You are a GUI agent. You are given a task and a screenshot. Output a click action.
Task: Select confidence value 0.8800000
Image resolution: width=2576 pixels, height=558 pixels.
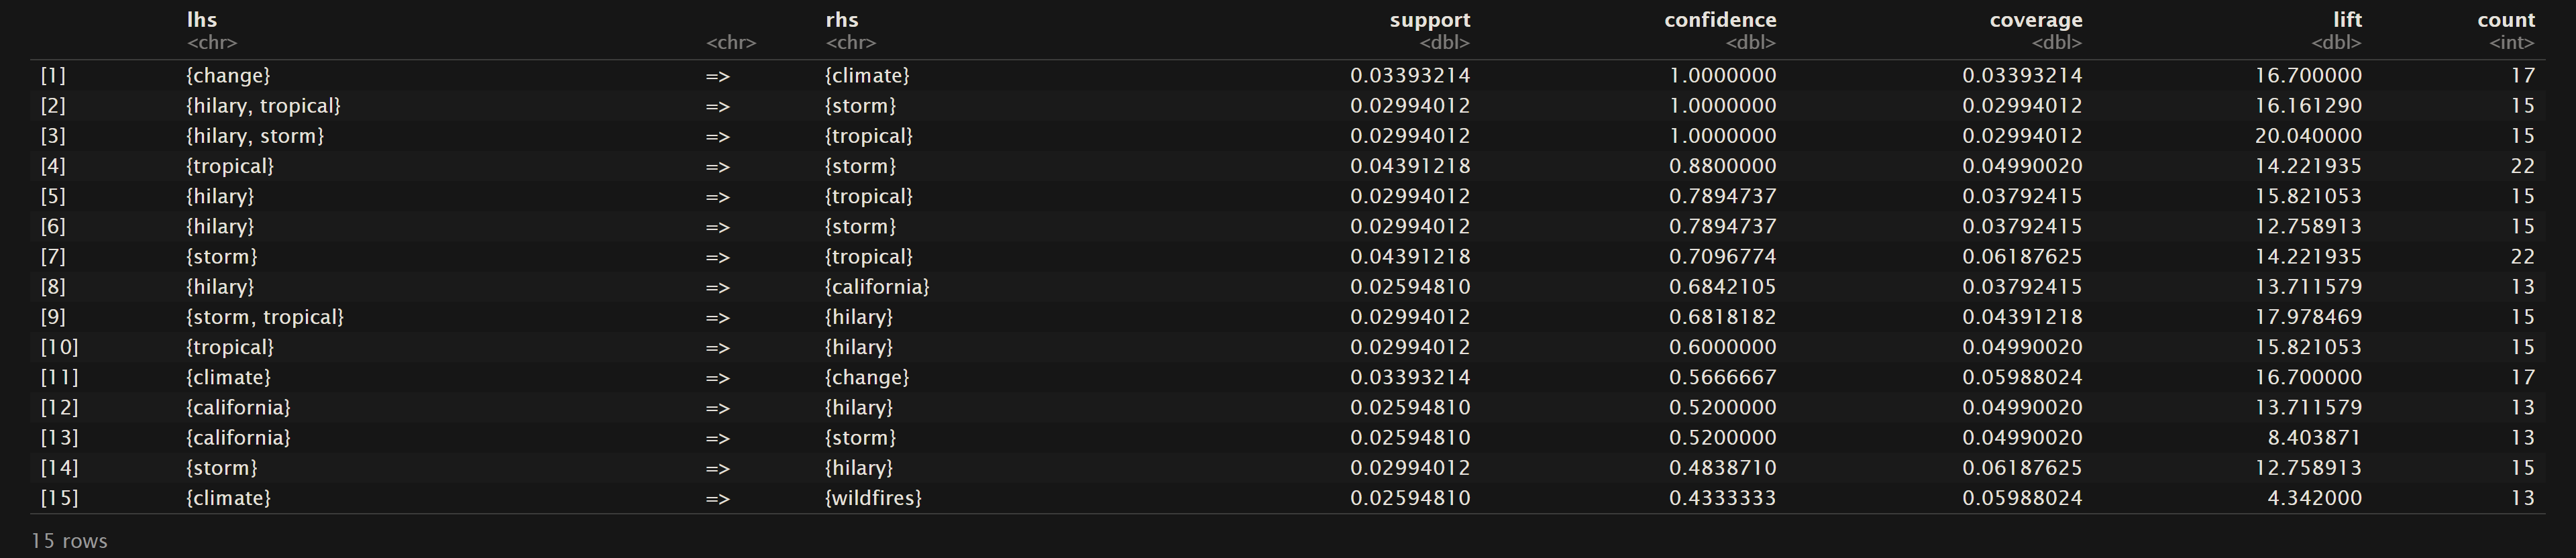1722,166
